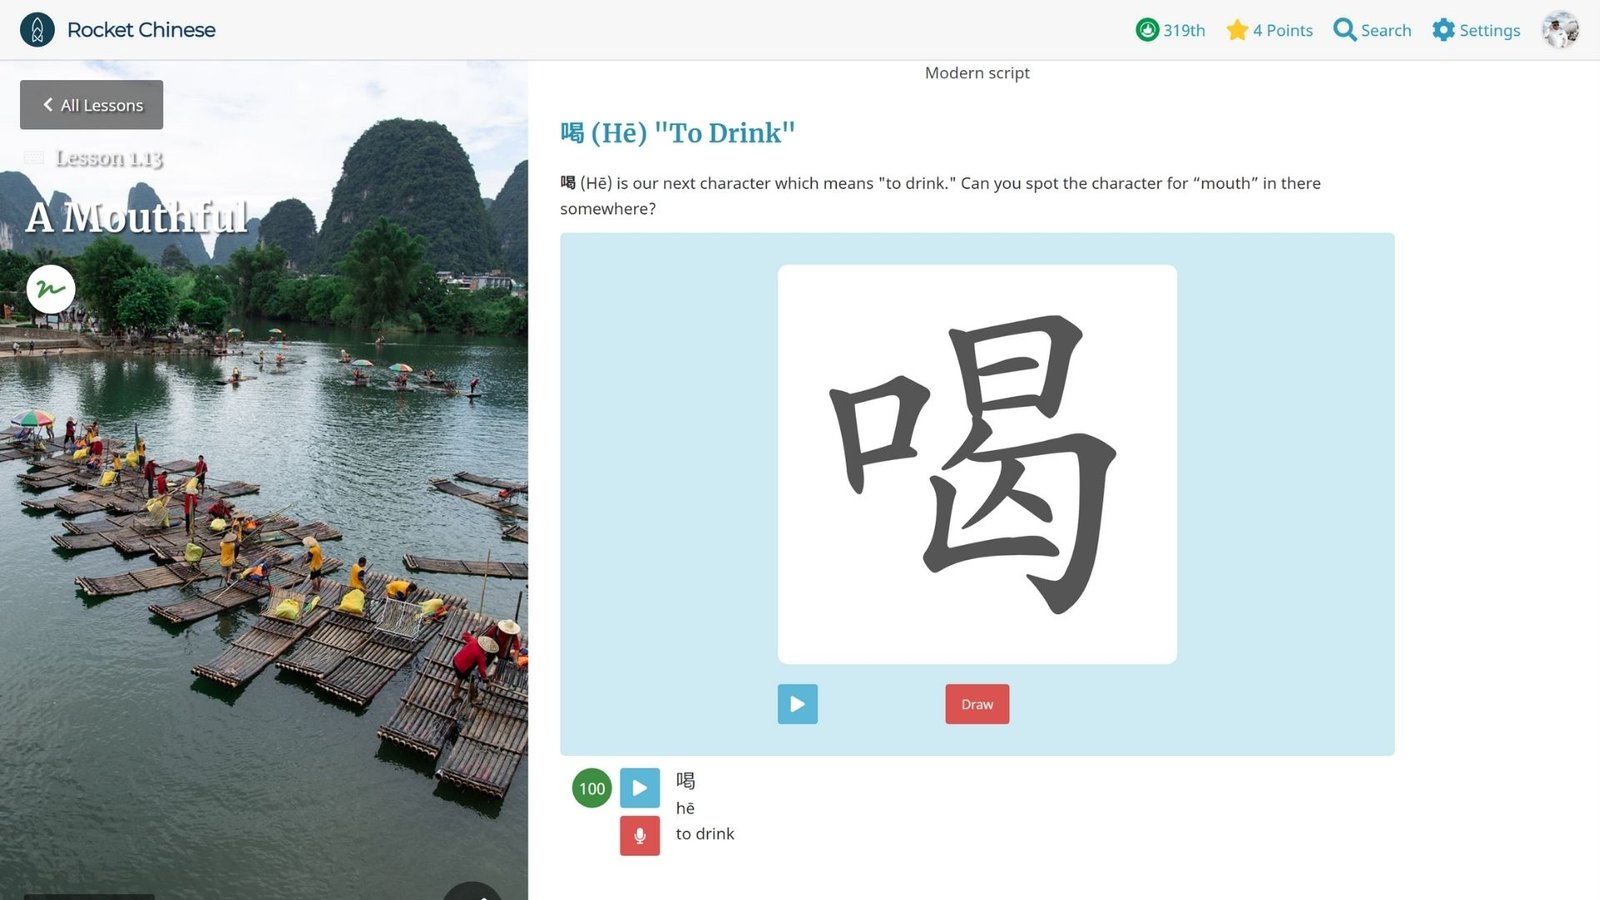1600x900 pixels.
Task: Click the red microphone record button
Action: click(640, 836)
